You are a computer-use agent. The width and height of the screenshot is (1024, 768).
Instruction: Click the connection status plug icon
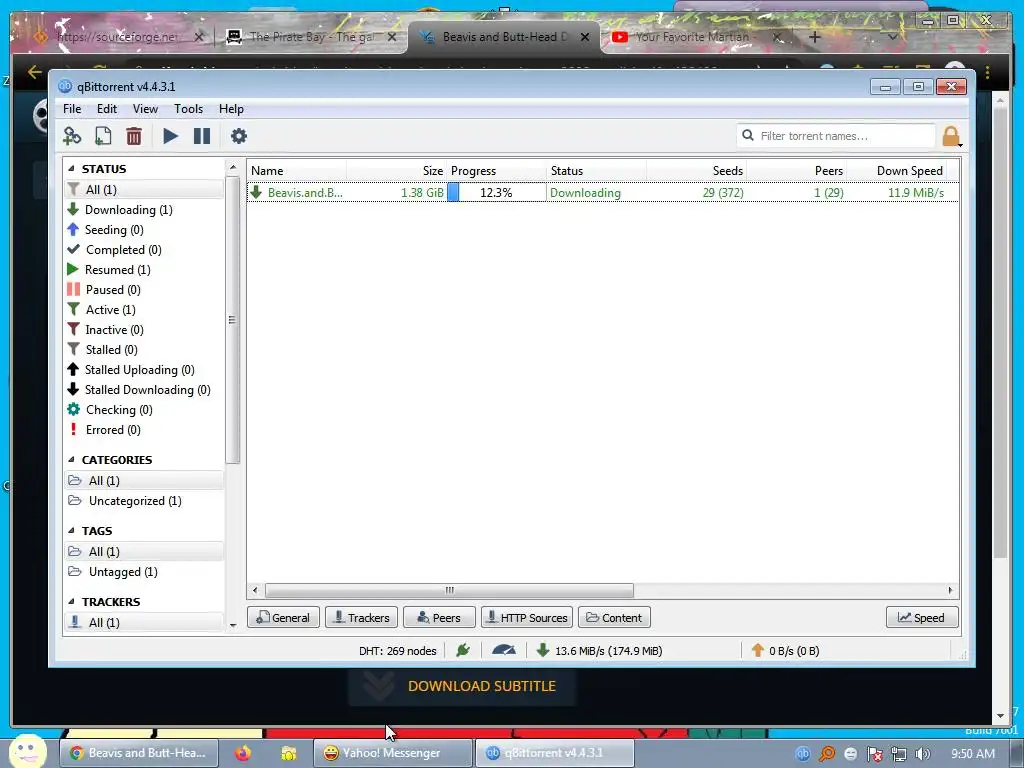463,650
